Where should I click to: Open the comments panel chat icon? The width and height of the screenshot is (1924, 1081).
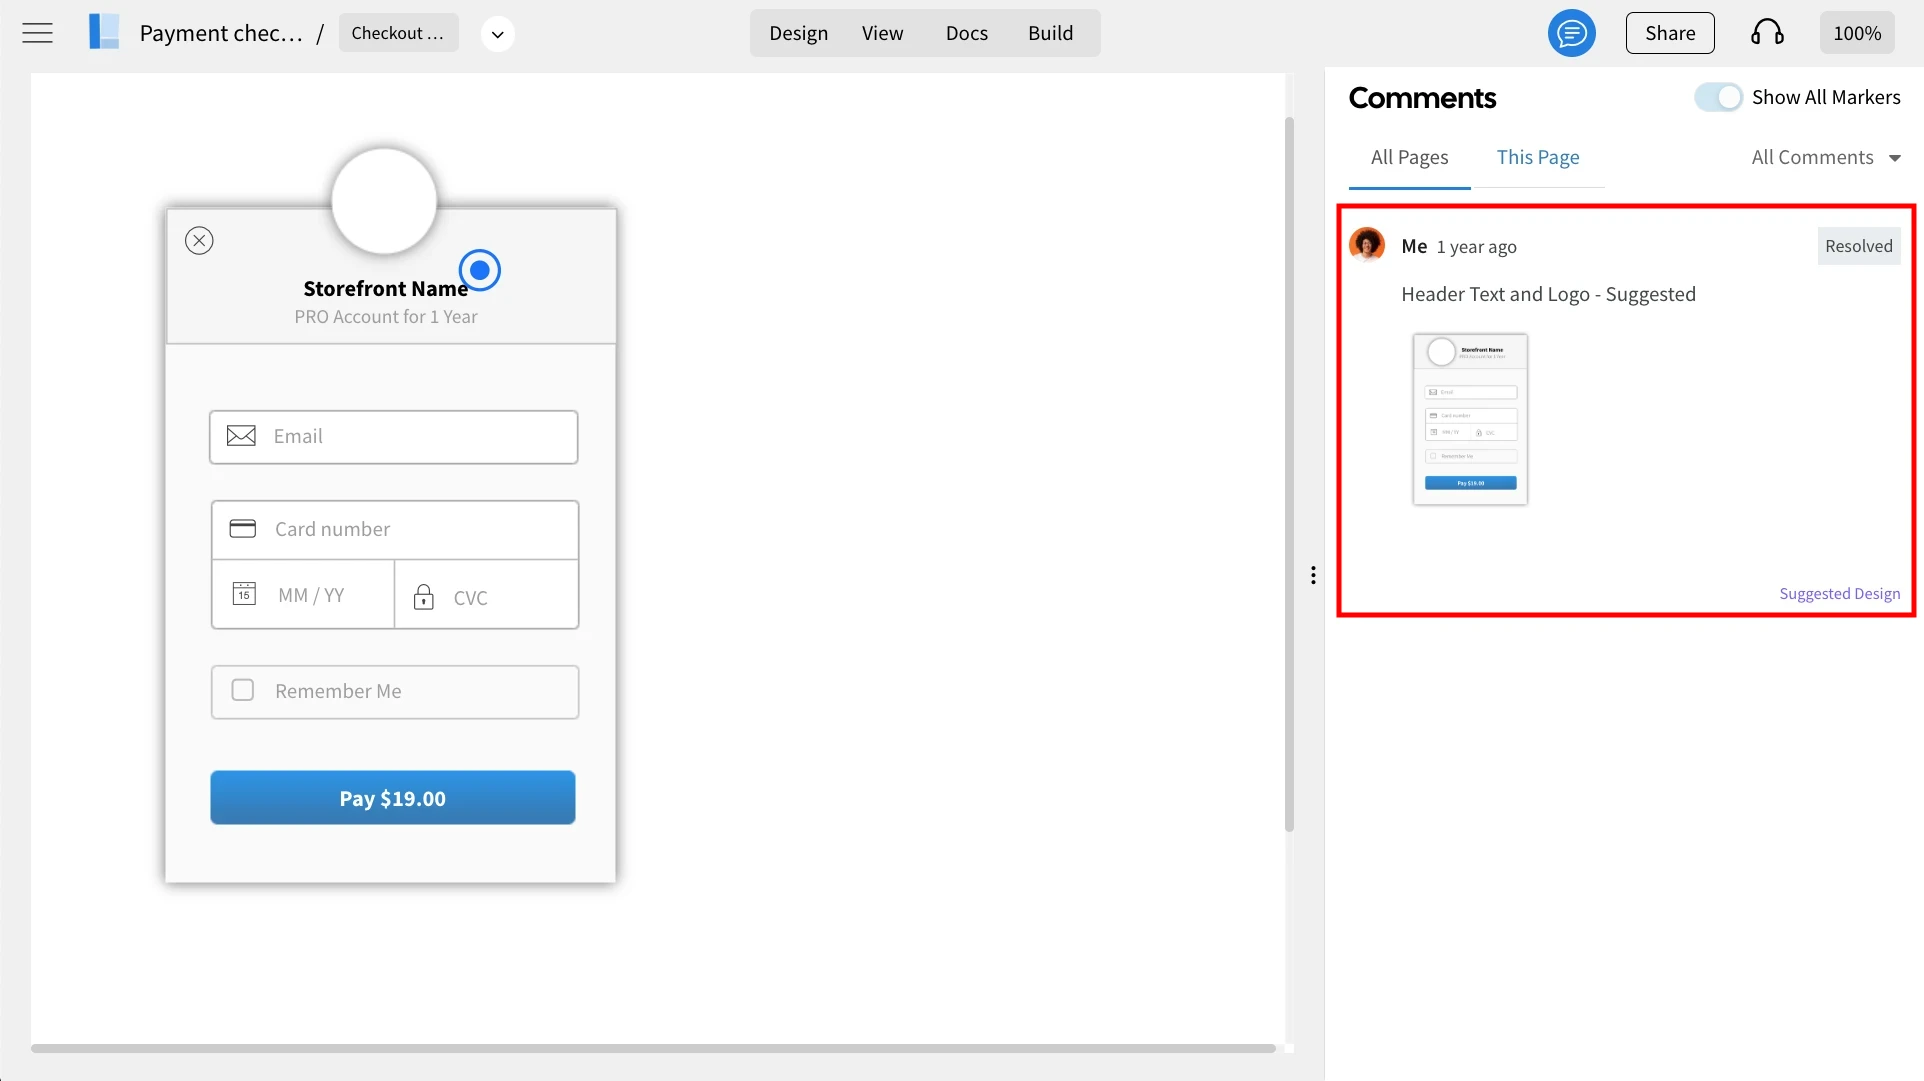coord(1571,33)
